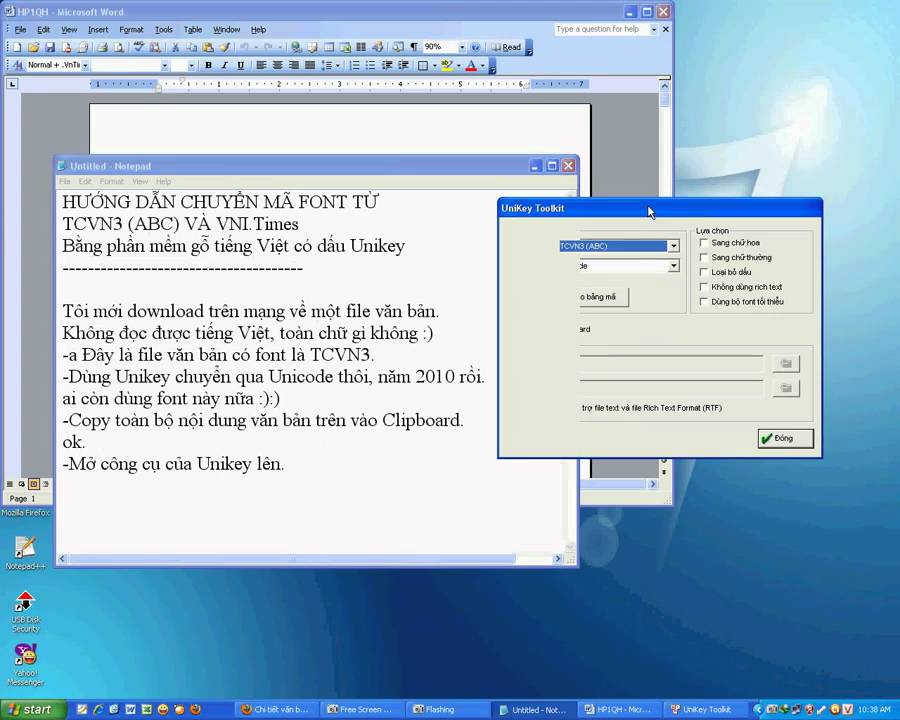Tick the 'Loại bỏ dấu' checkbox

pos(704,272)
